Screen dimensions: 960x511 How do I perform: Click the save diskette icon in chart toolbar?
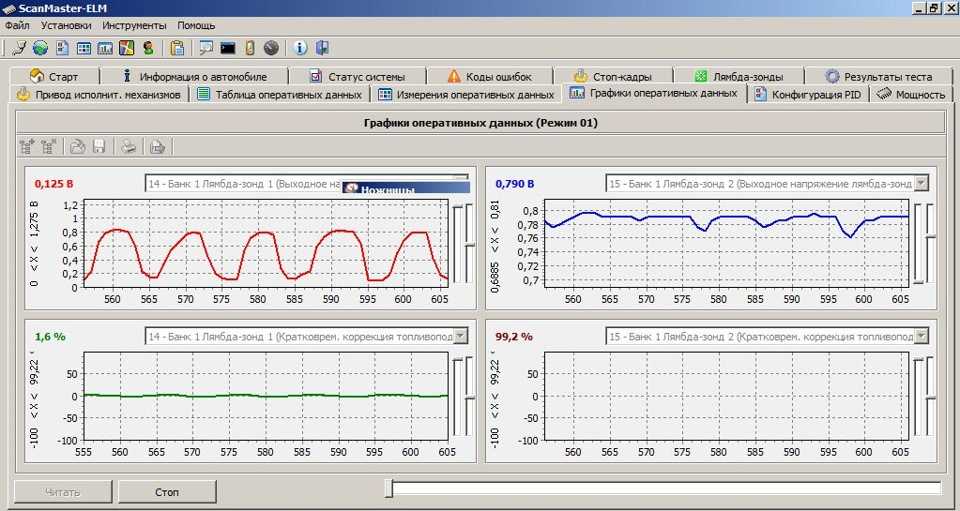click(x=99, y=146)
